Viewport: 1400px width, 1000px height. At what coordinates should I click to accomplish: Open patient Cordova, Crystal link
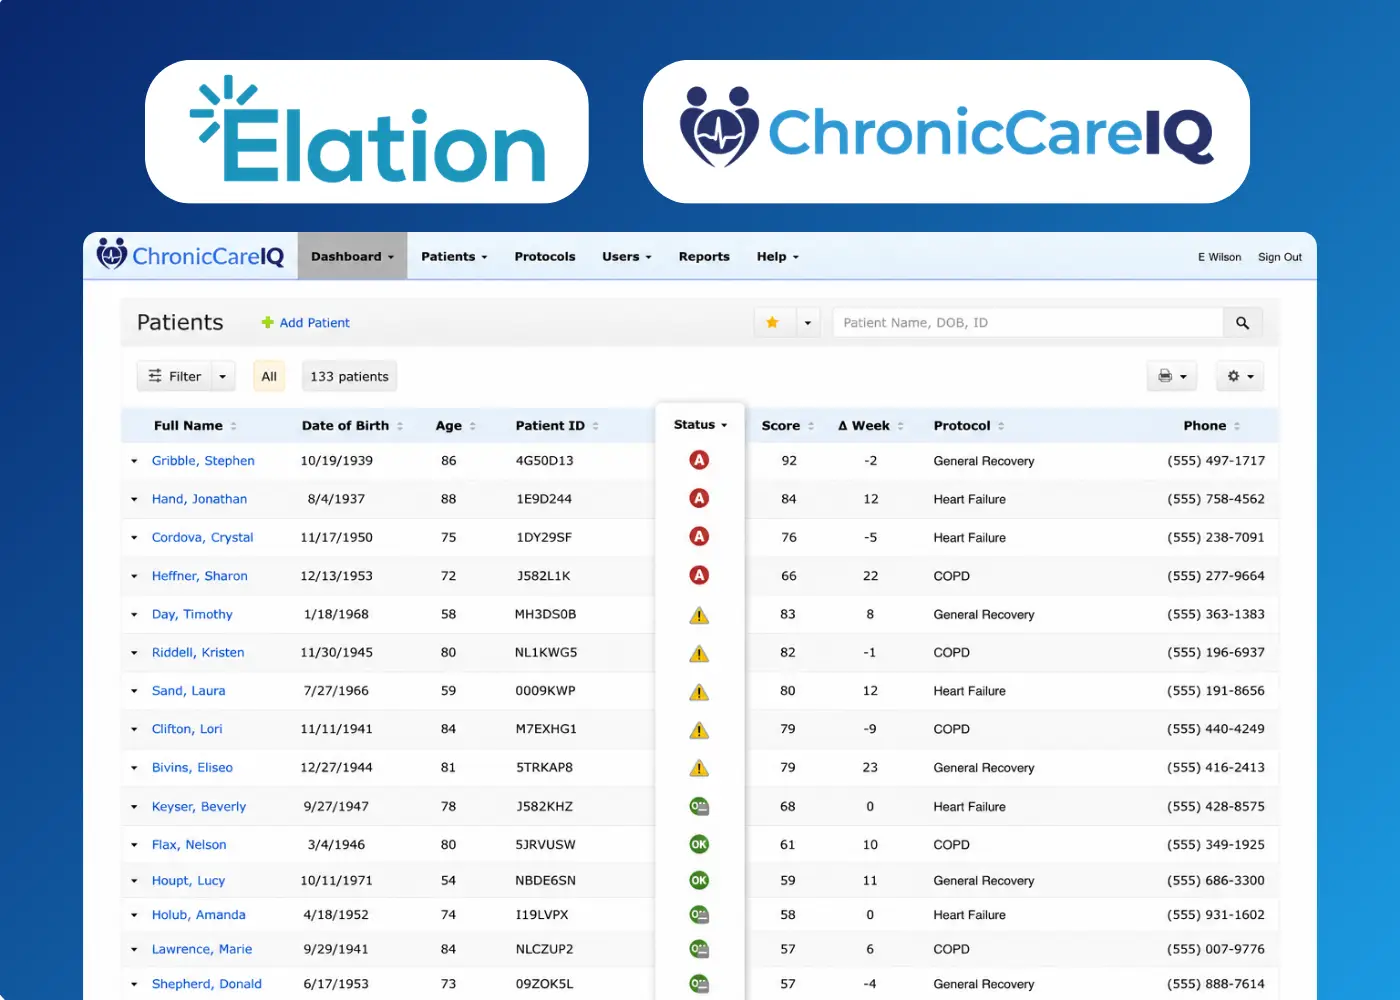(203, 537)
